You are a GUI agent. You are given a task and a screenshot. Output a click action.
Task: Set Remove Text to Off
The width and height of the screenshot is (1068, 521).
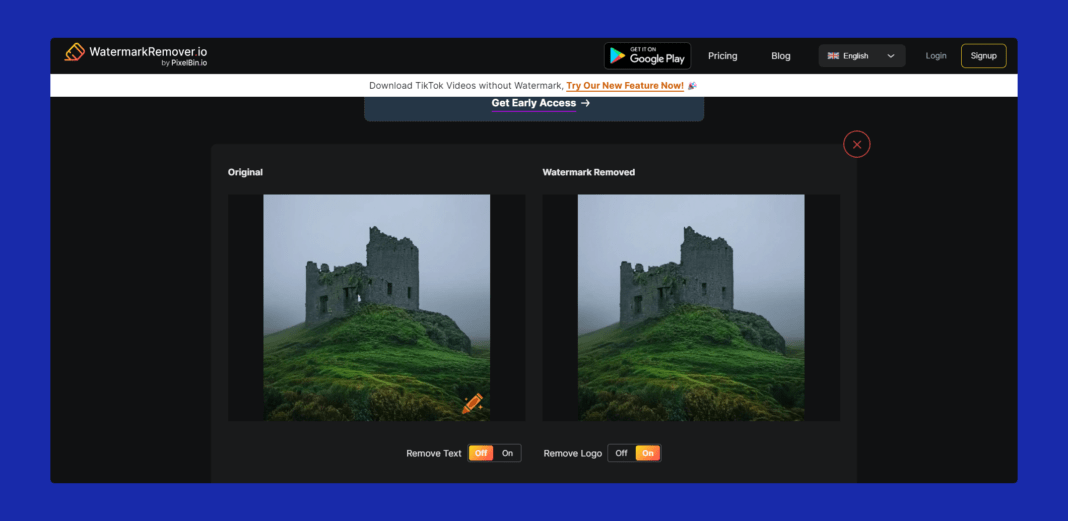click(x=481, y=453)
